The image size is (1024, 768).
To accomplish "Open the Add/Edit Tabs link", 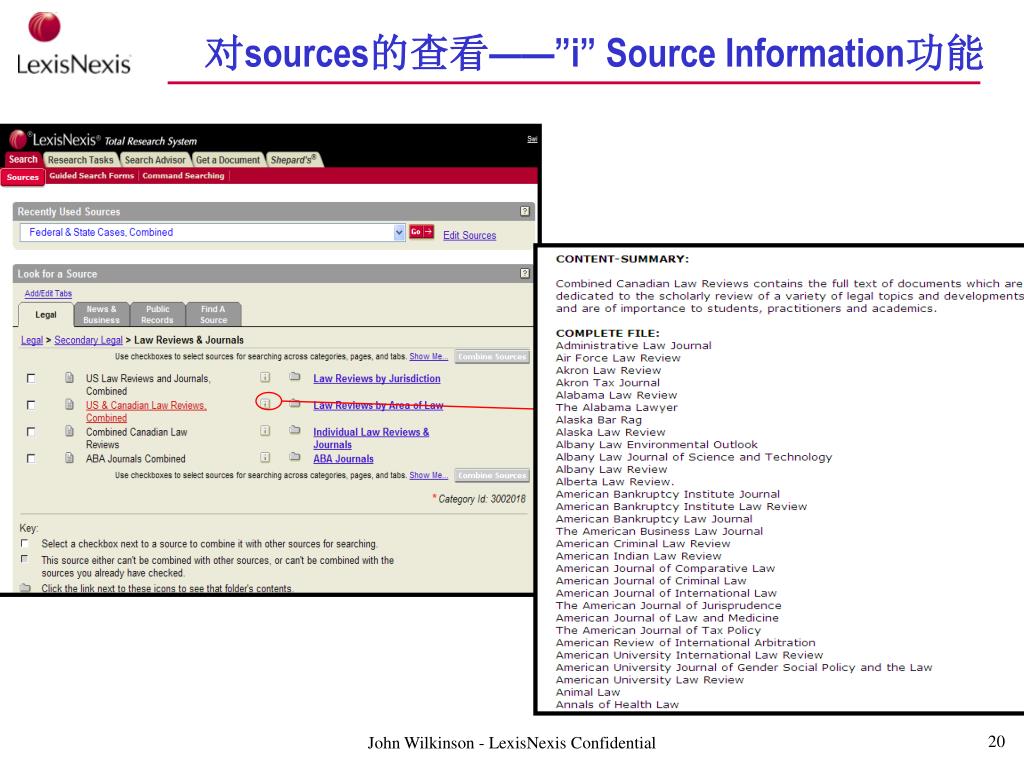I will pos(48,294).
